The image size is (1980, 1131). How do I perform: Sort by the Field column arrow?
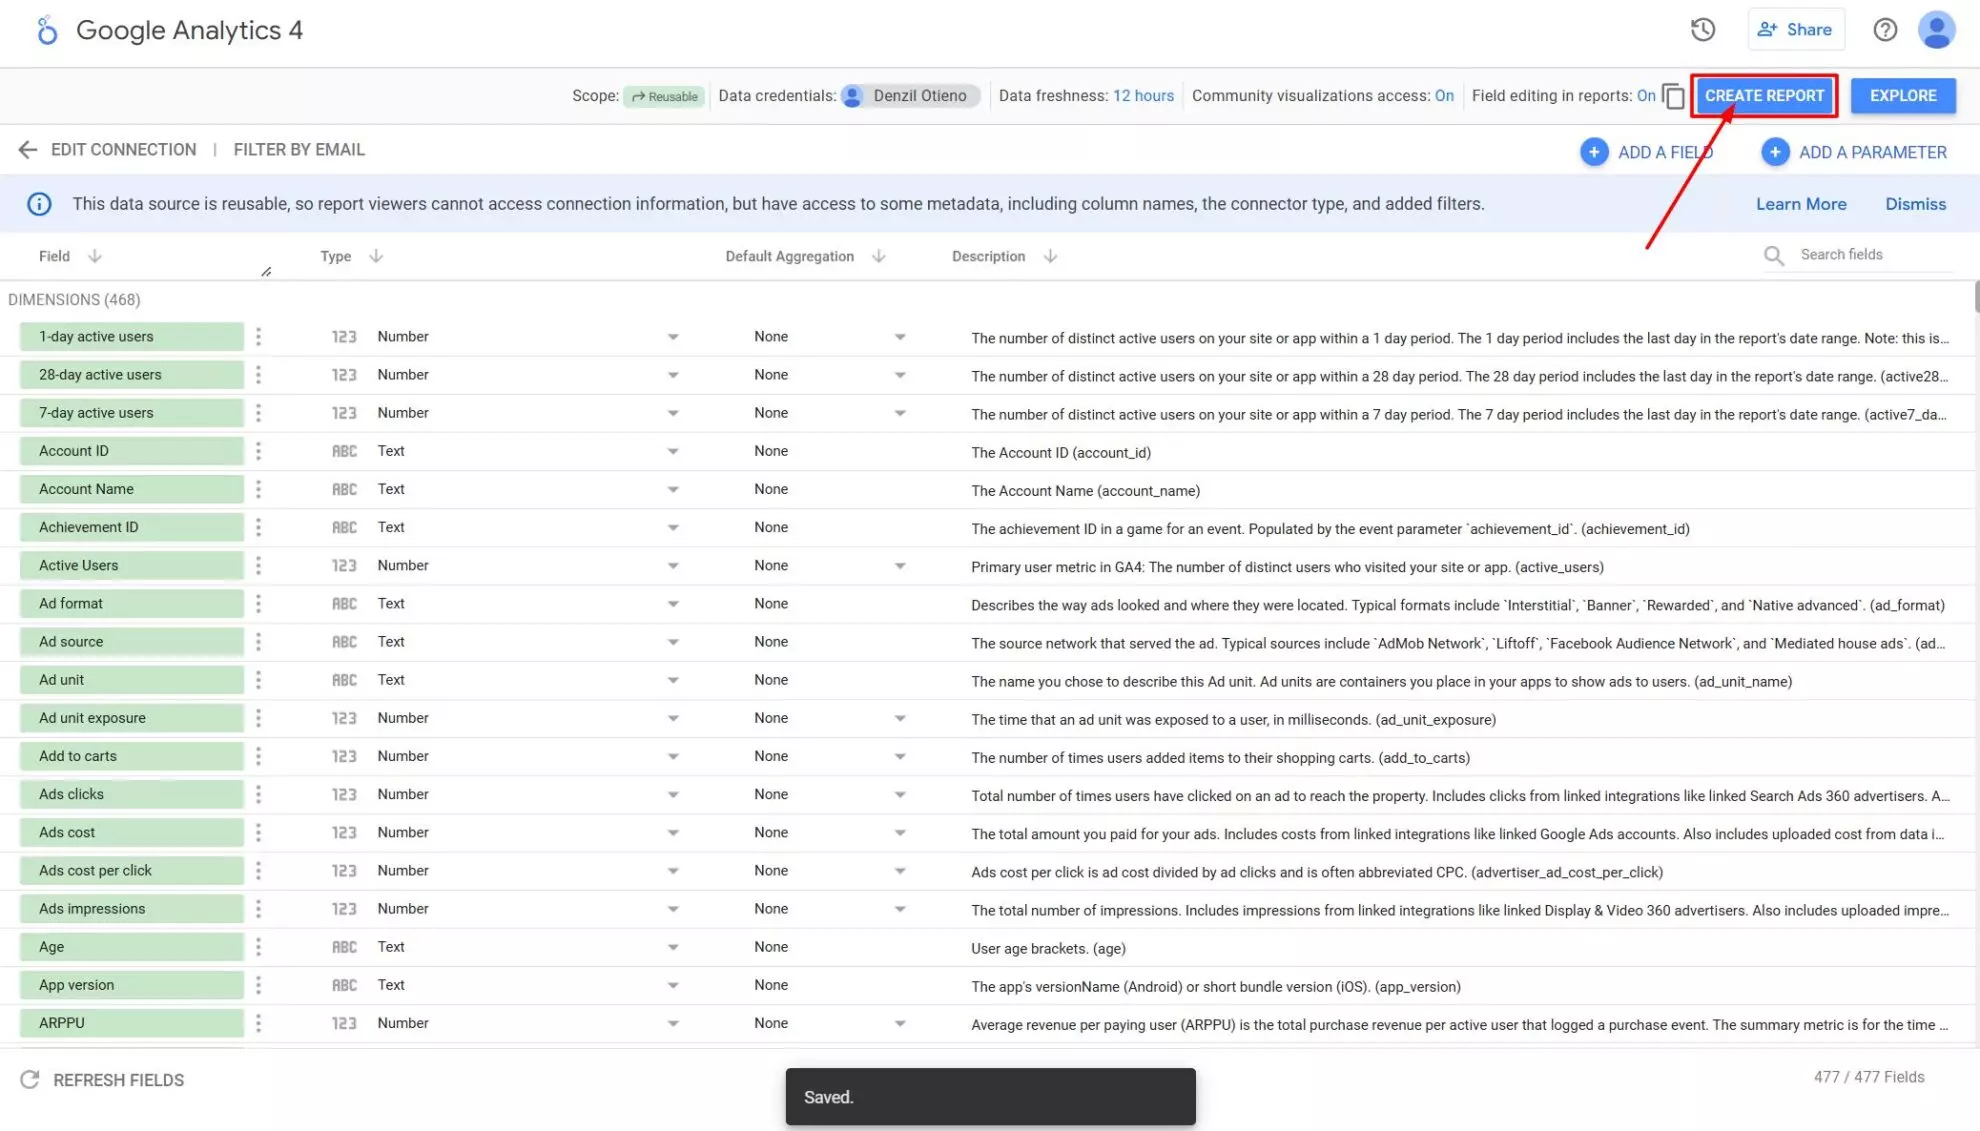tap(95, 256)
